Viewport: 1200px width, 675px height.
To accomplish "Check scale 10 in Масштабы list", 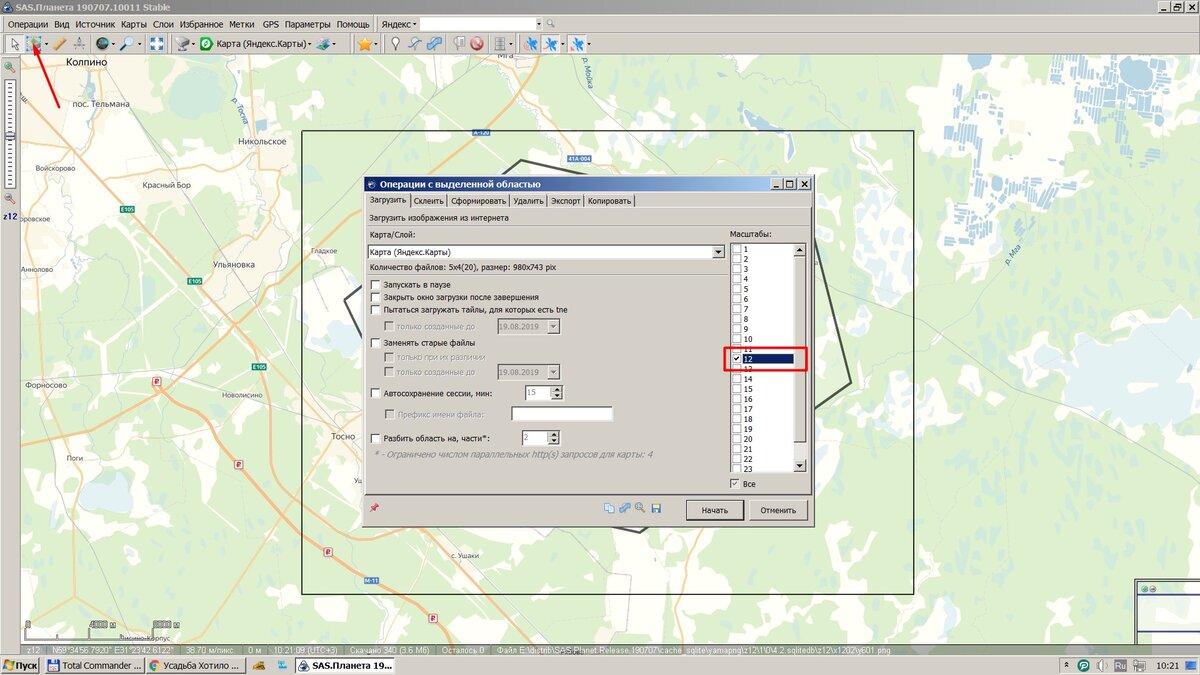I will tap(737, 339).
